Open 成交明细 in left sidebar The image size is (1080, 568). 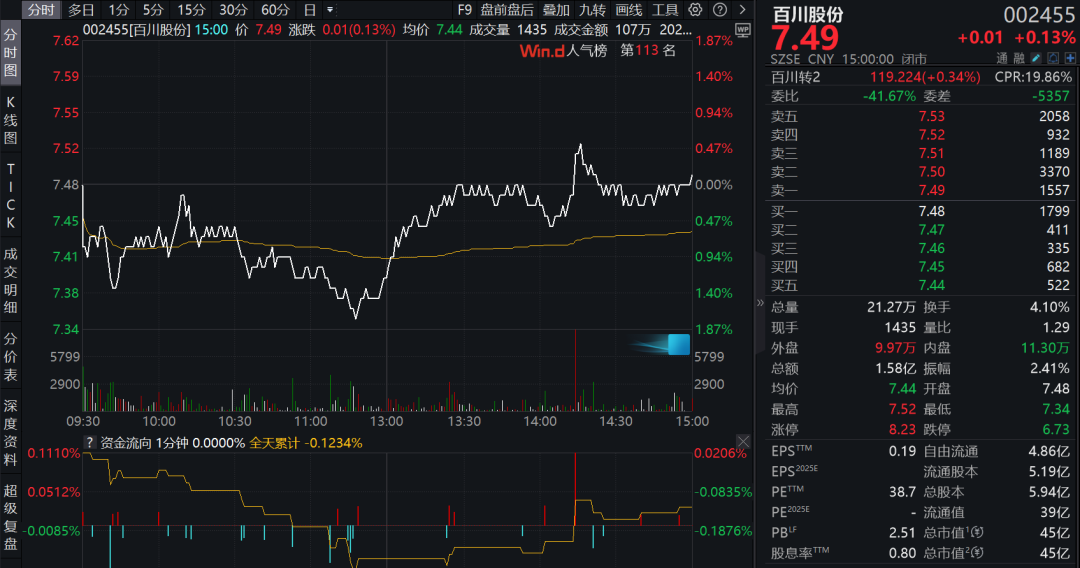pyautogui.click(x=10, y=280)
